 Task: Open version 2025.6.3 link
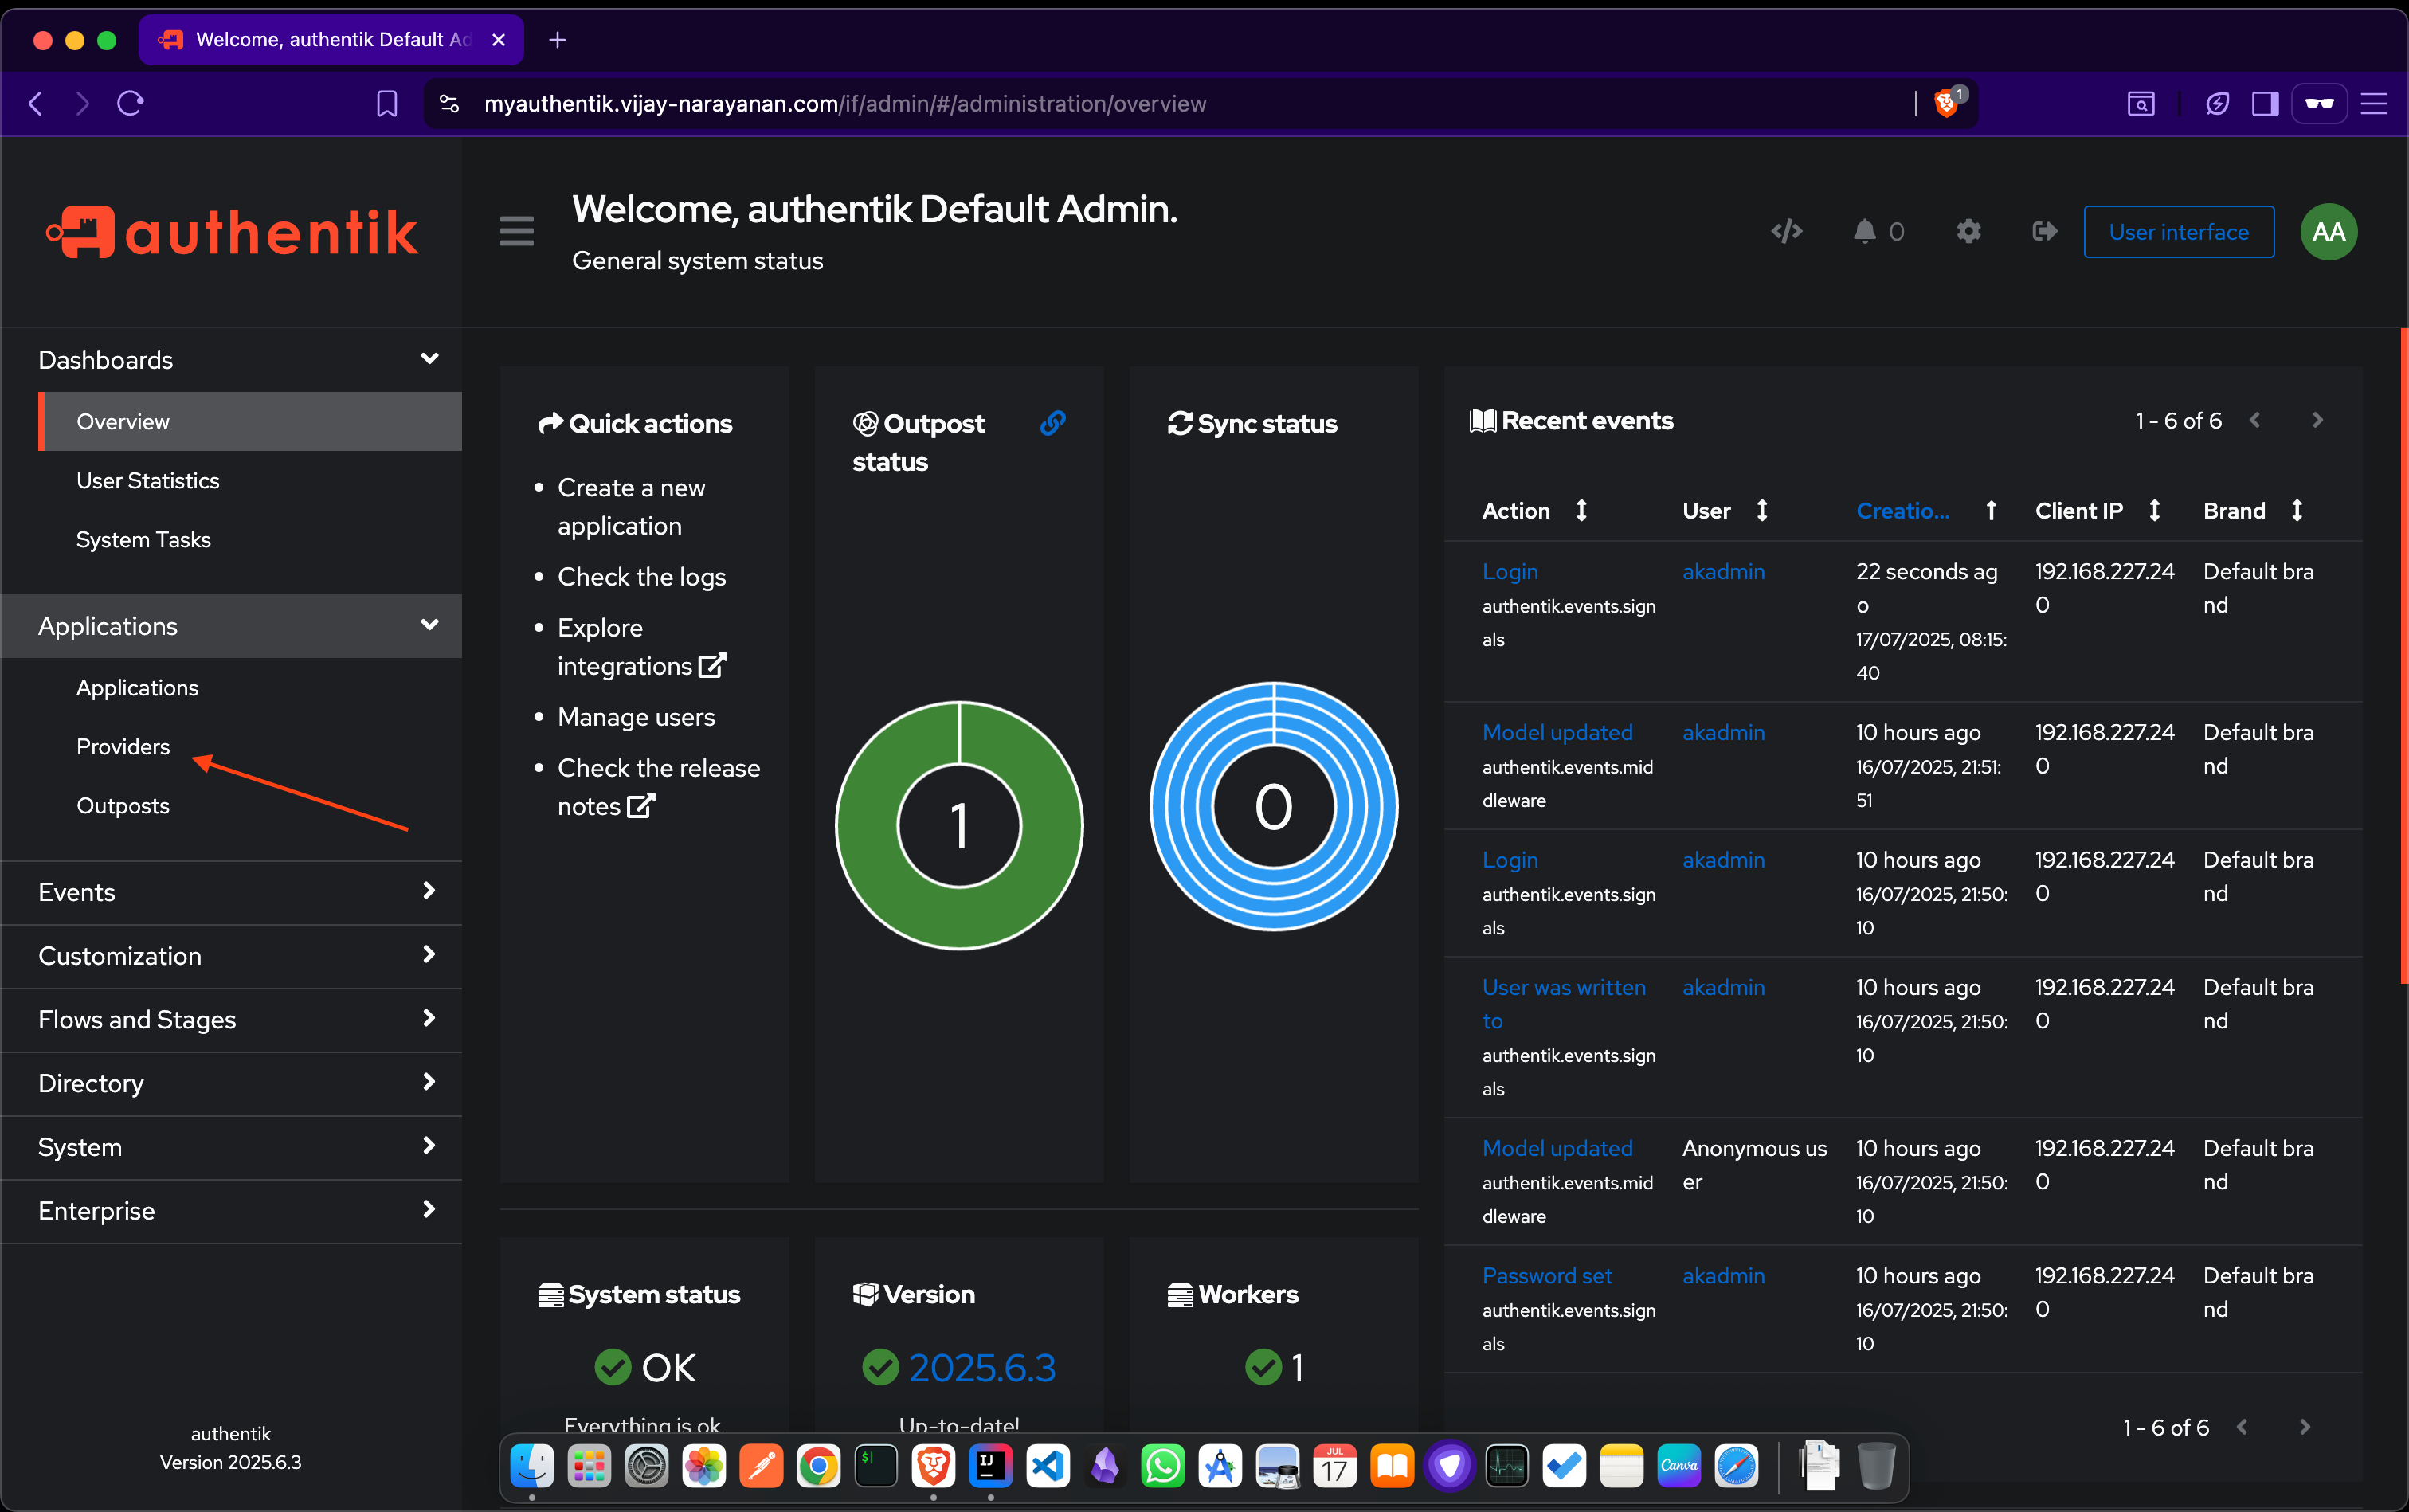981,1367
